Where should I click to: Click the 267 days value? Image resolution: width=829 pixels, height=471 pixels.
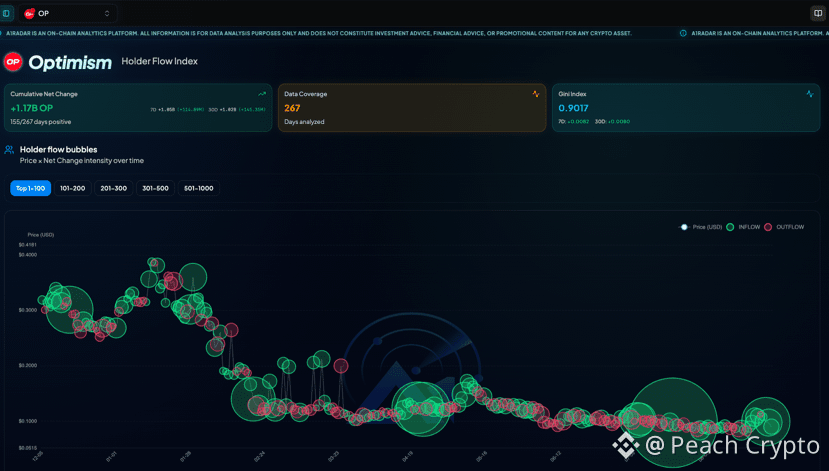292,108
